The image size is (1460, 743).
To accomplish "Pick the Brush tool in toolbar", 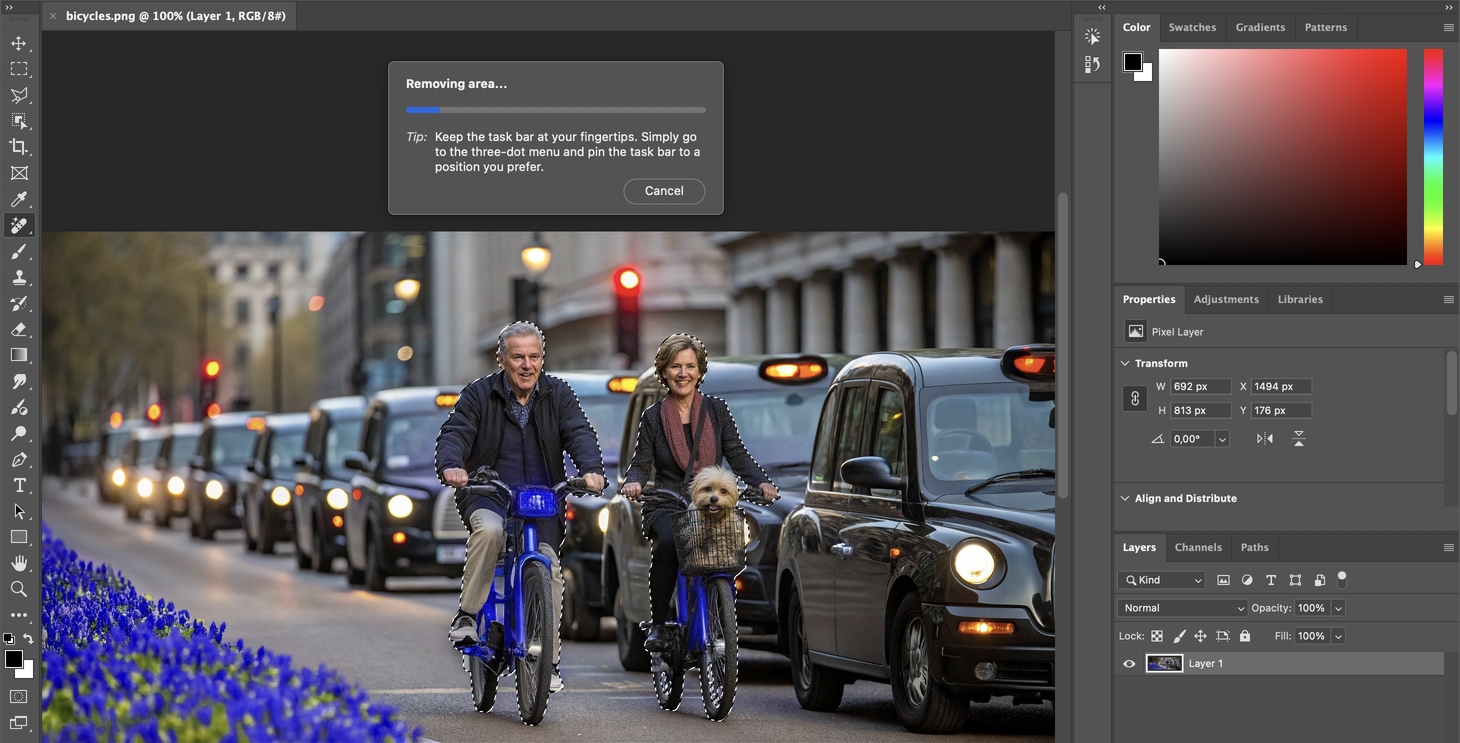I will pyautogui.click(x=19, y=252).
